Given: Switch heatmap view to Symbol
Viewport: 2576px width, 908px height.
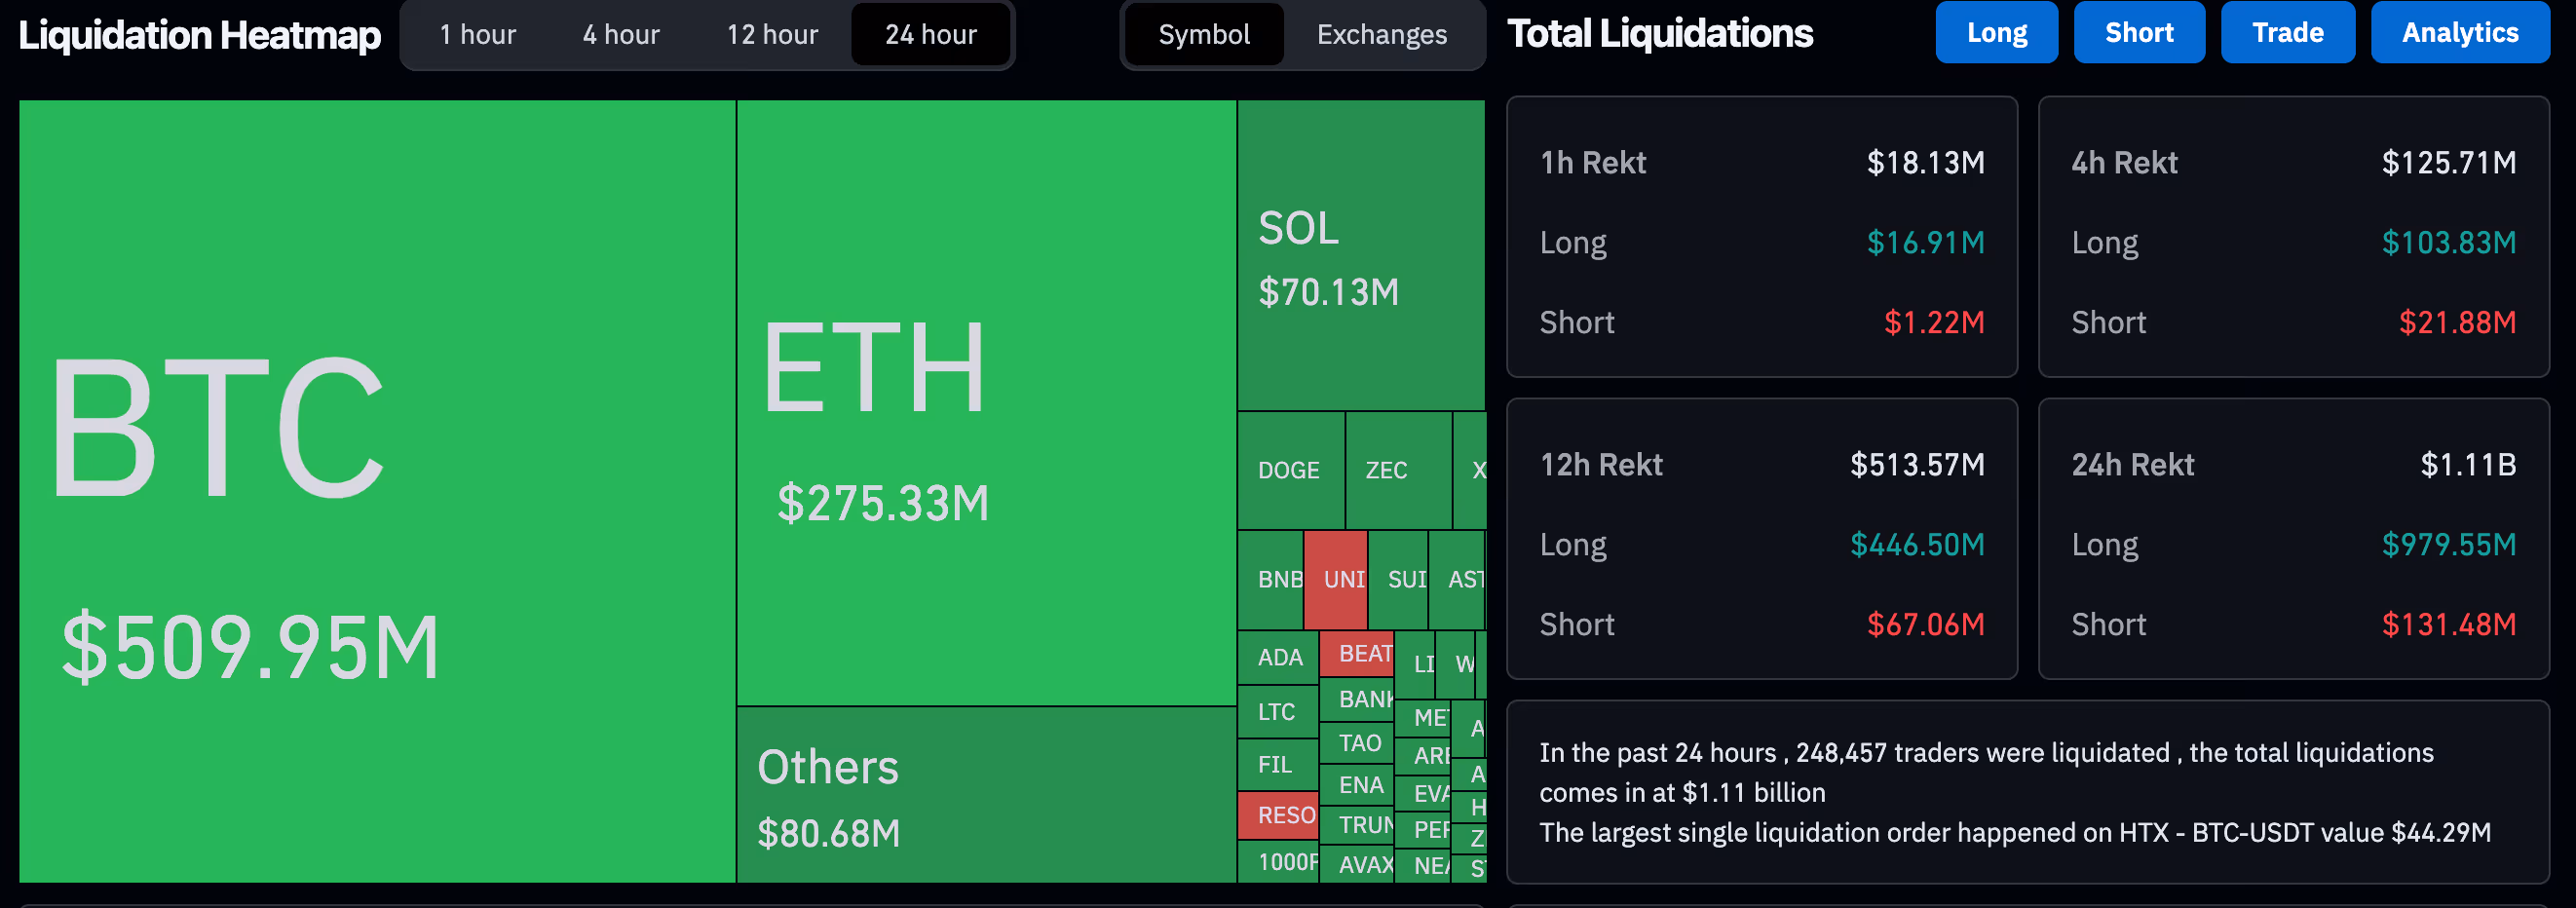Looking at the screenshot, I should point(1203,34).
